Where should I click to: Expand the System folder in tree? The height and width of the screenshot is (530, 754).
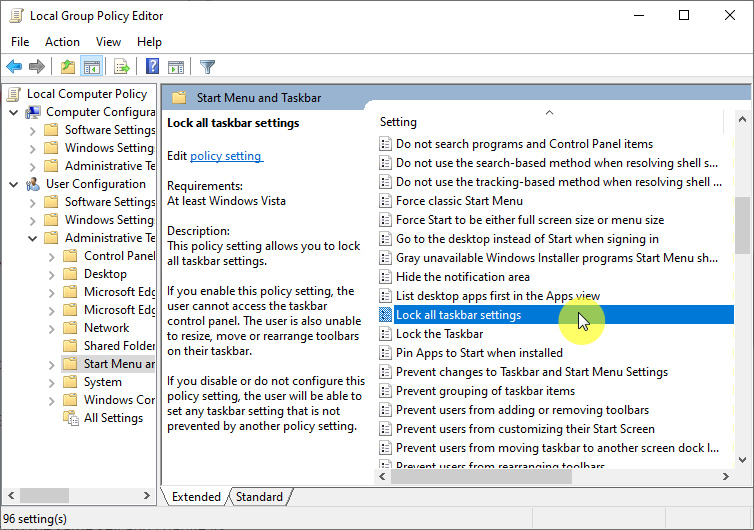(x=52, y=382)
